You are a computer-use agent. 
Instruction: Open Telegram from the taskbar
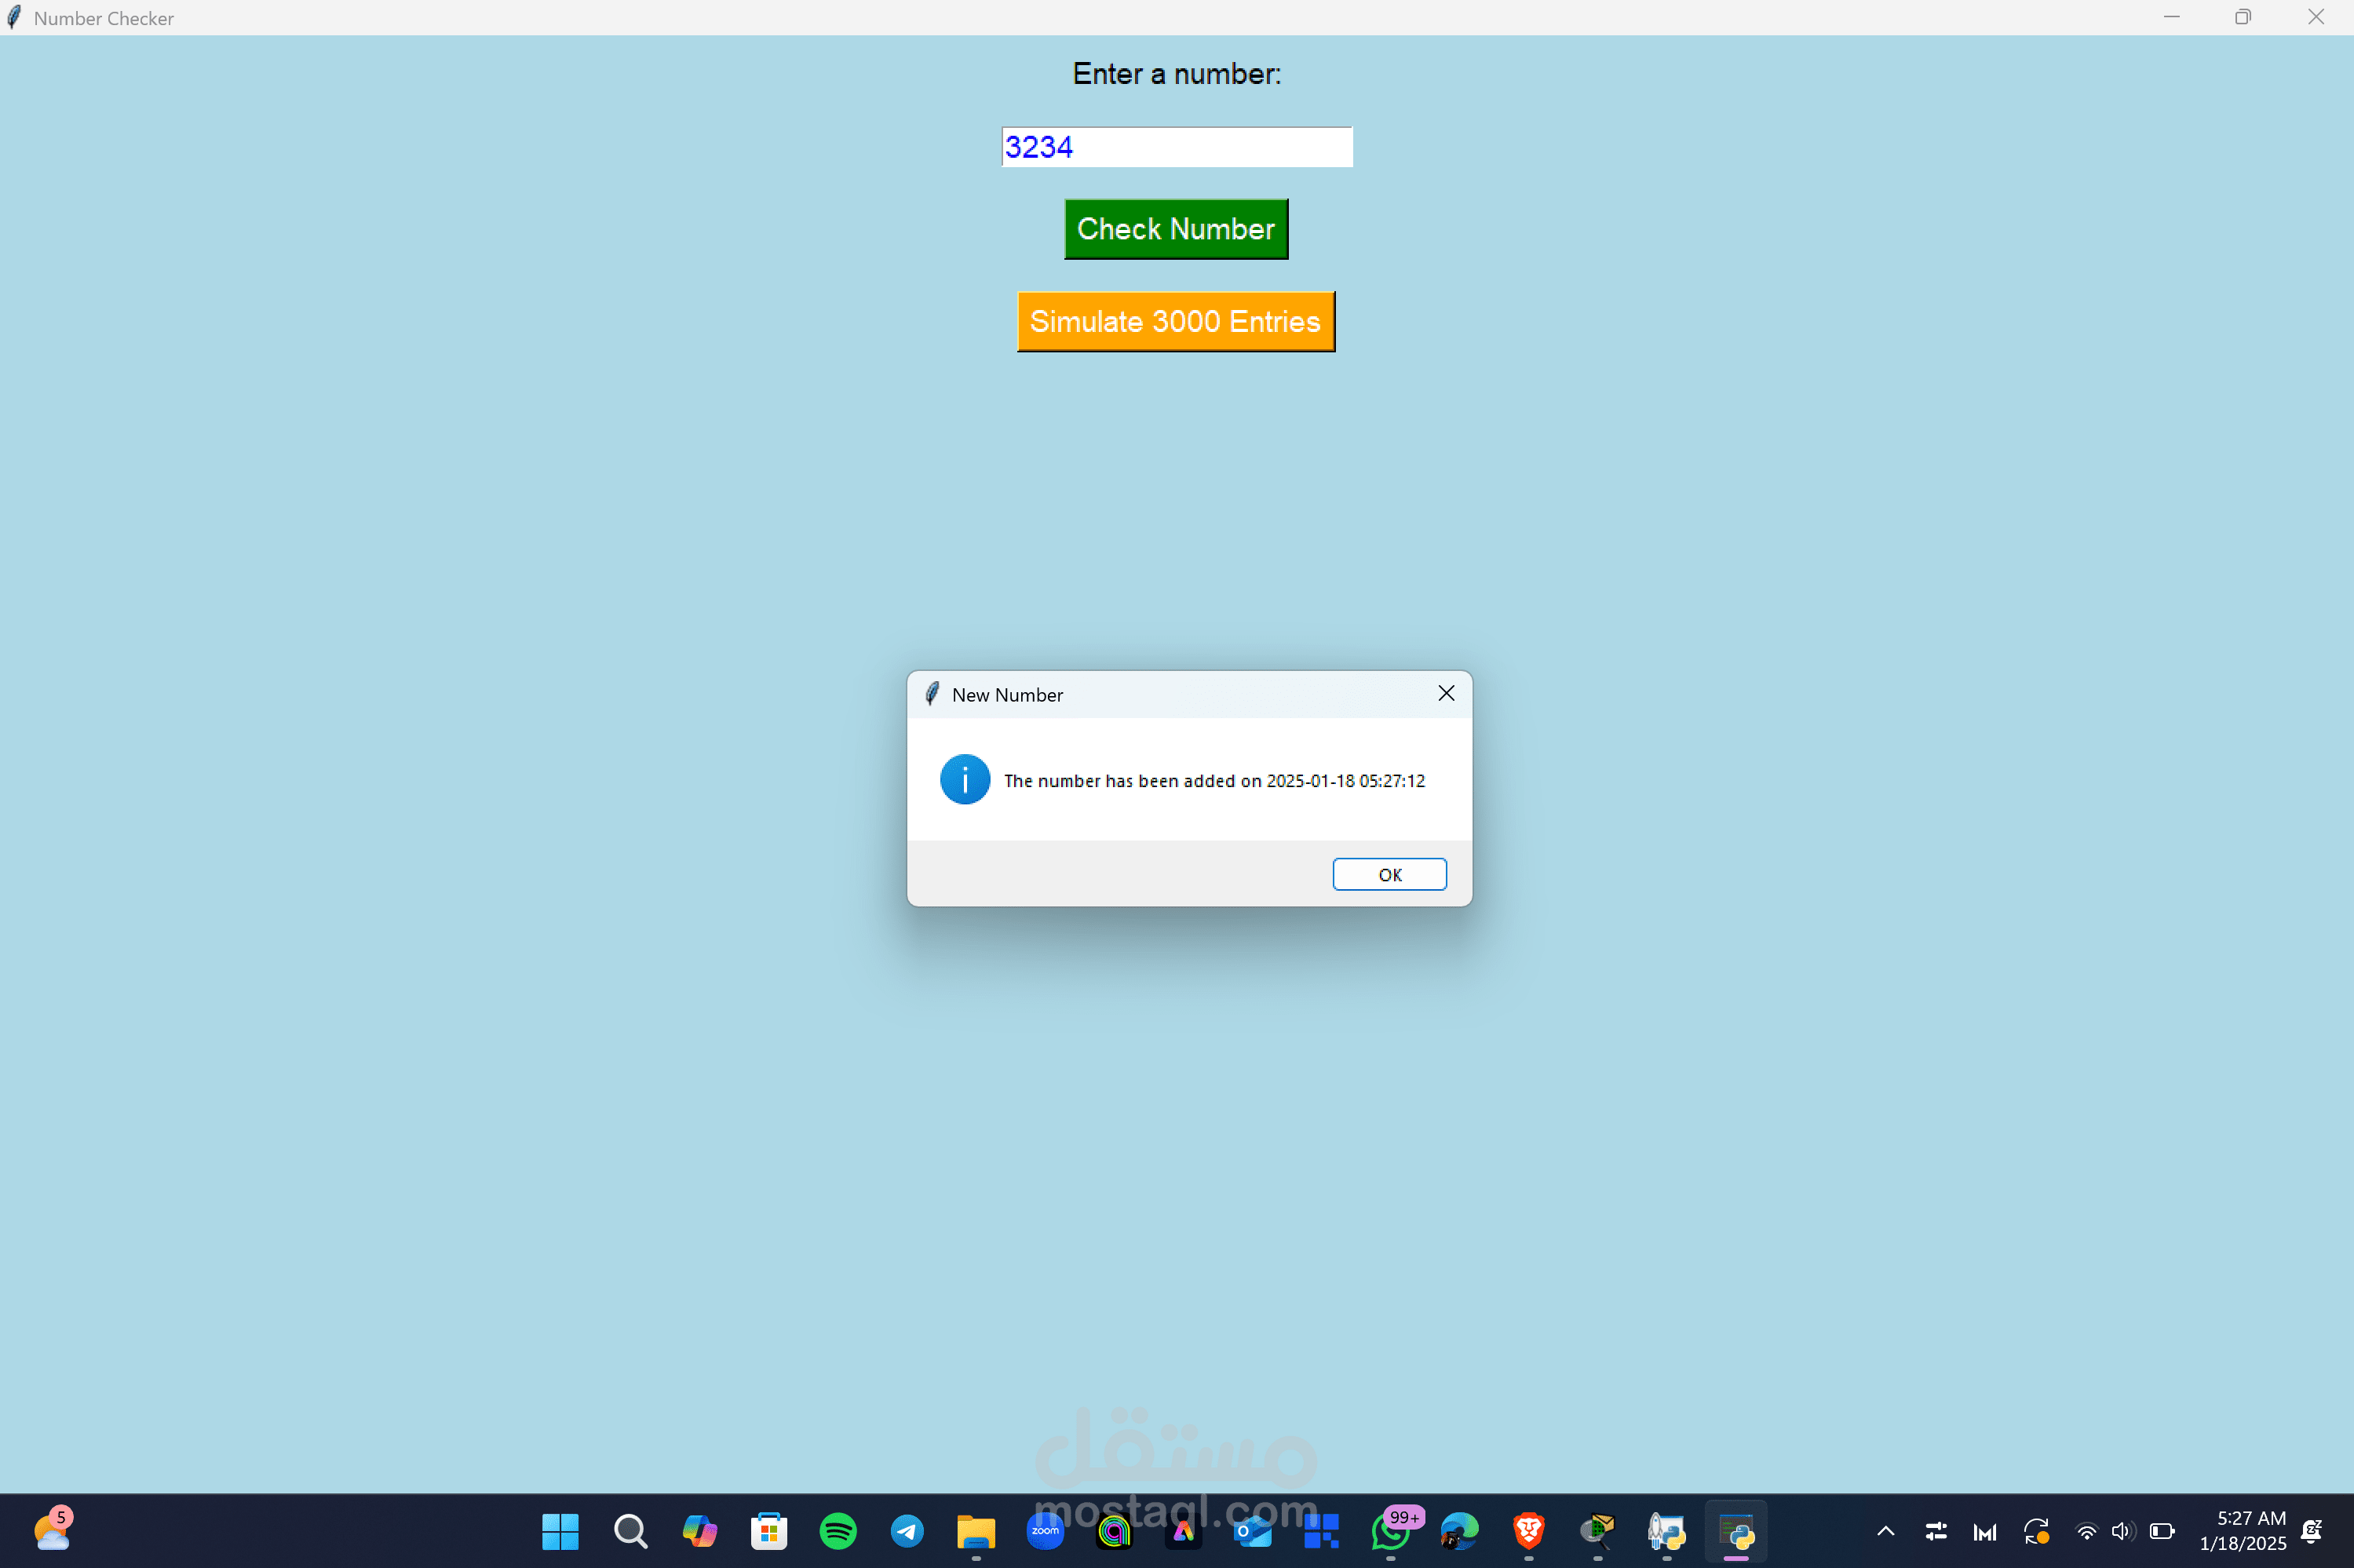[906, 1530]
